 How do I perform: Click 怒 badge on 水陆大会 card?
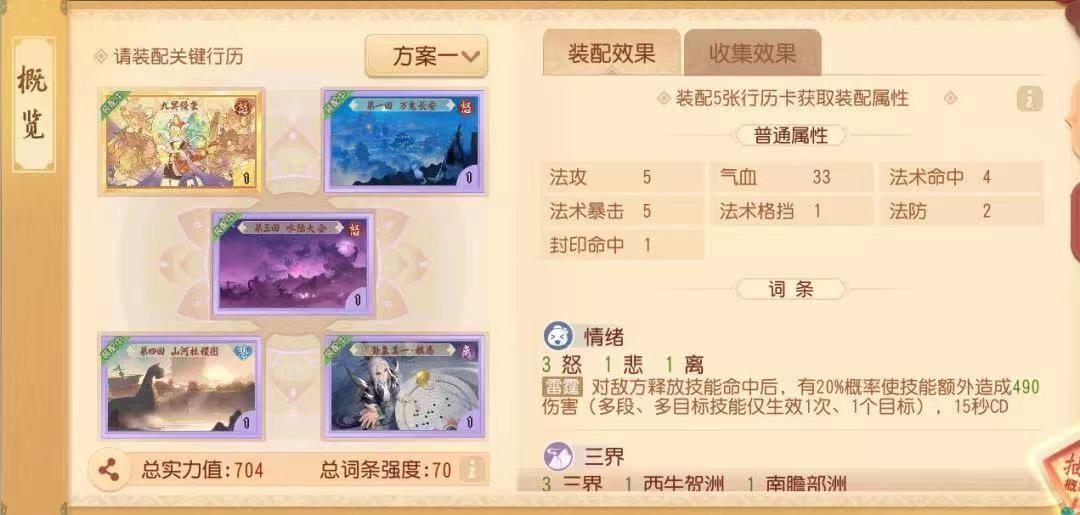tap(355, 231)
